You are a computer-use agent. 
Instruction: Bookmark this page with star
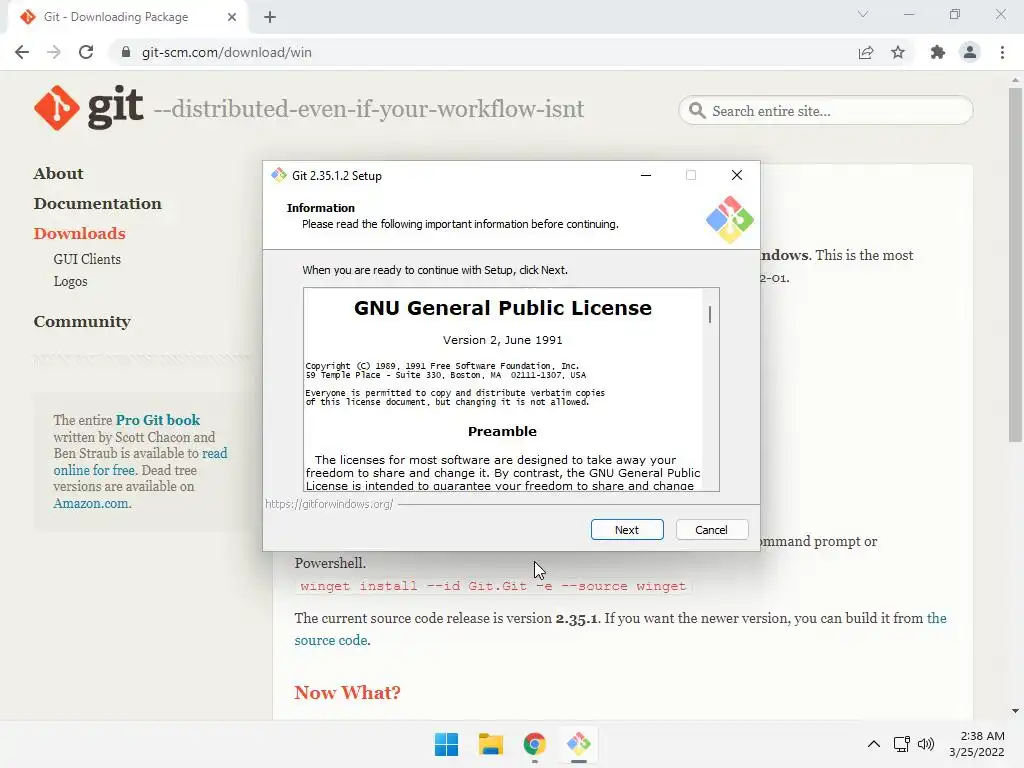(x=898, y=52)
